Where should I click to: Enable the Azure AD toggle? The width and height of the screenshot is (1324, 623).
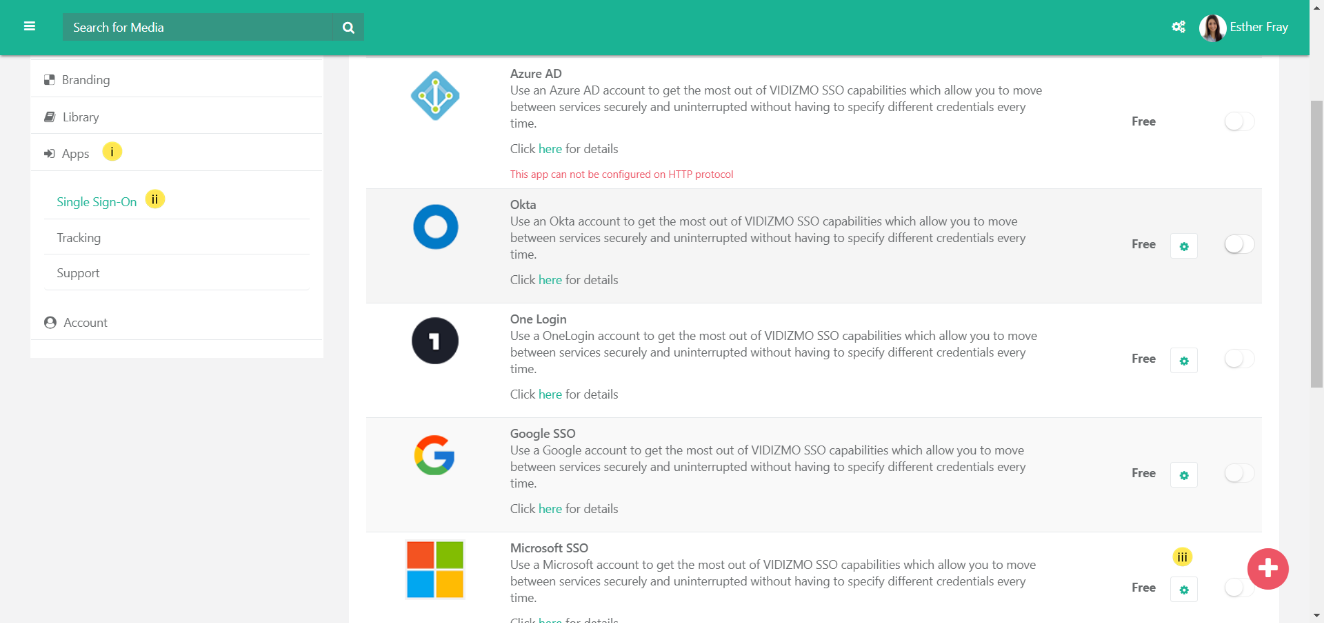[x=1238, y=122]
